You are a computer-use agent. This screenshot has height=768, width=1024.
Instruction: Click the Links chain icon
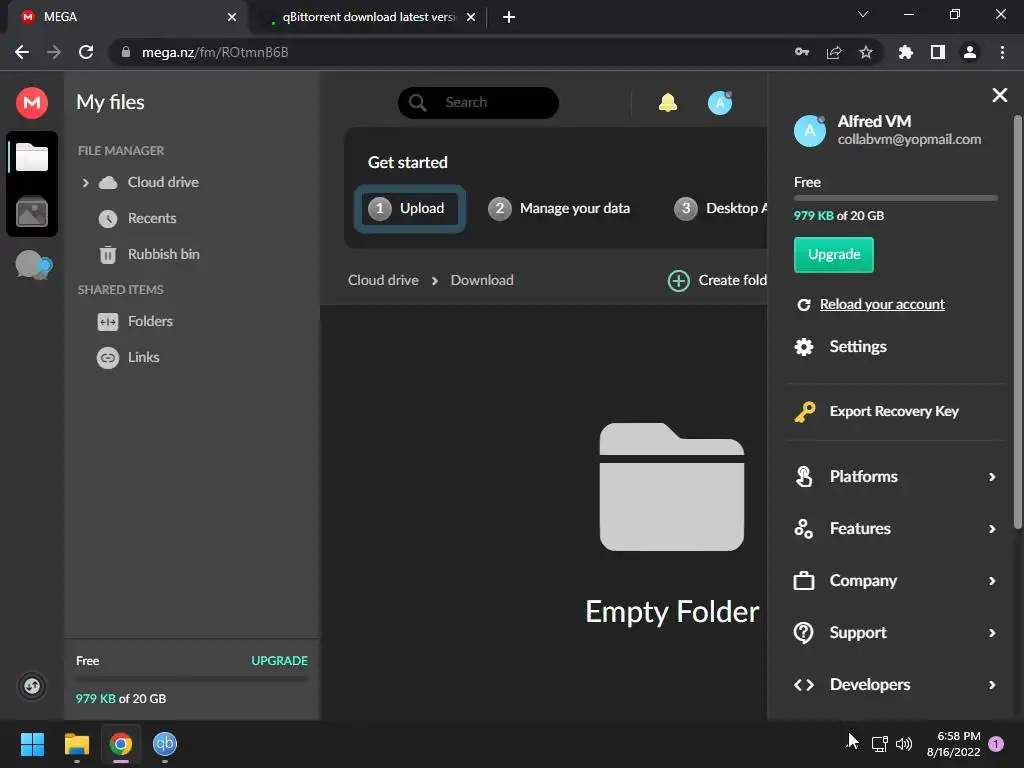pos(108,357)
